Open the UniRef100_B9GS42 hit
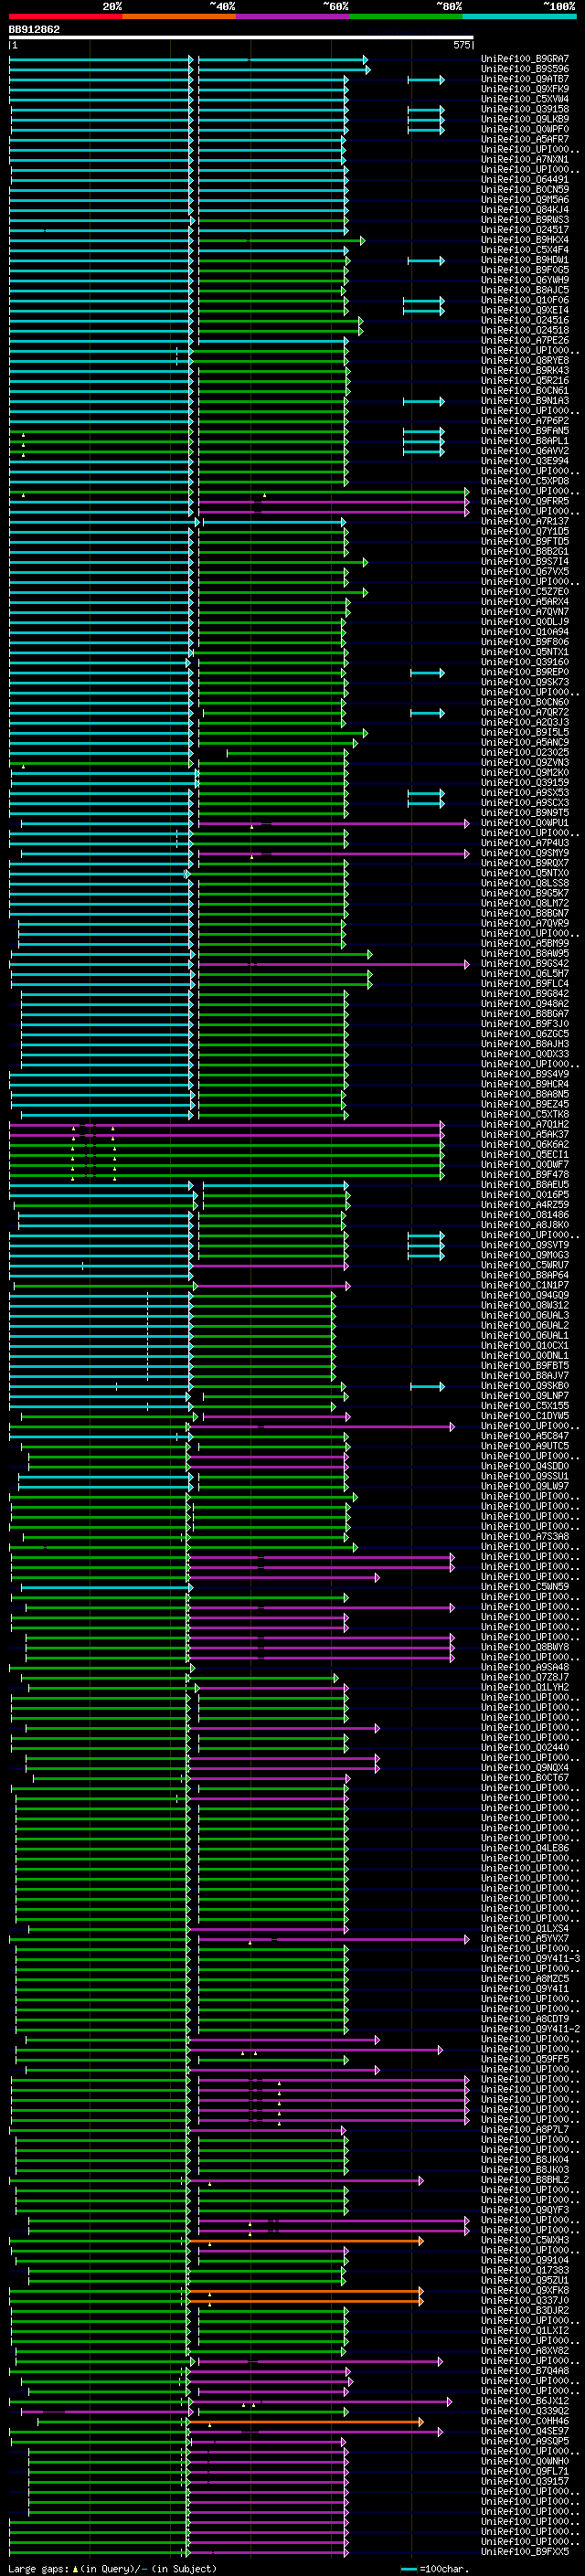This screenshot has width=585, height=2576. pos(524,963)
